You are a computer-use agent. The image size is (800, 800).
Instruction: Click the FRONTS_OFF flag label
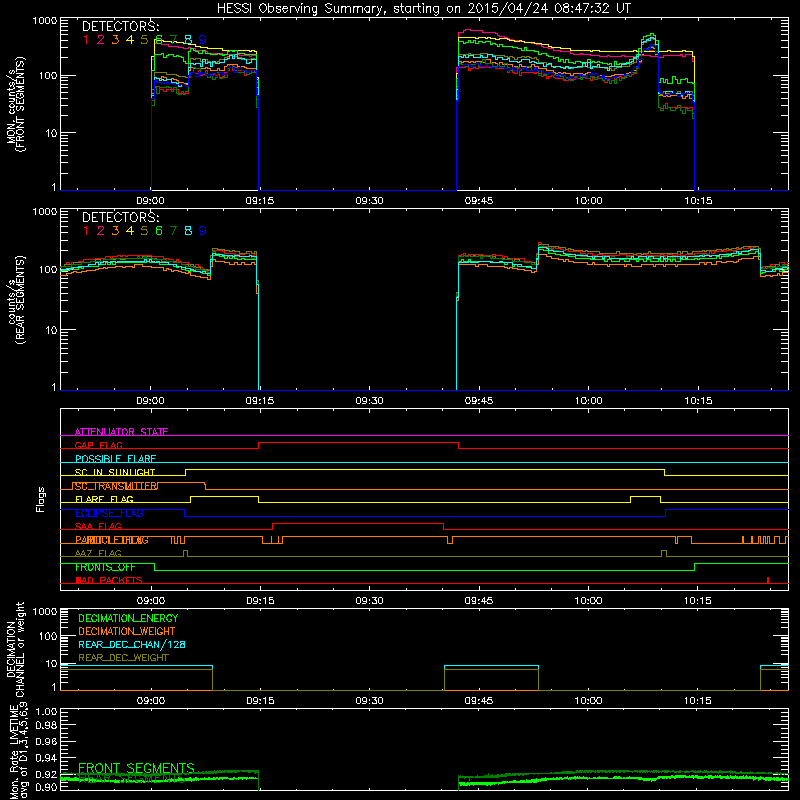105,567
